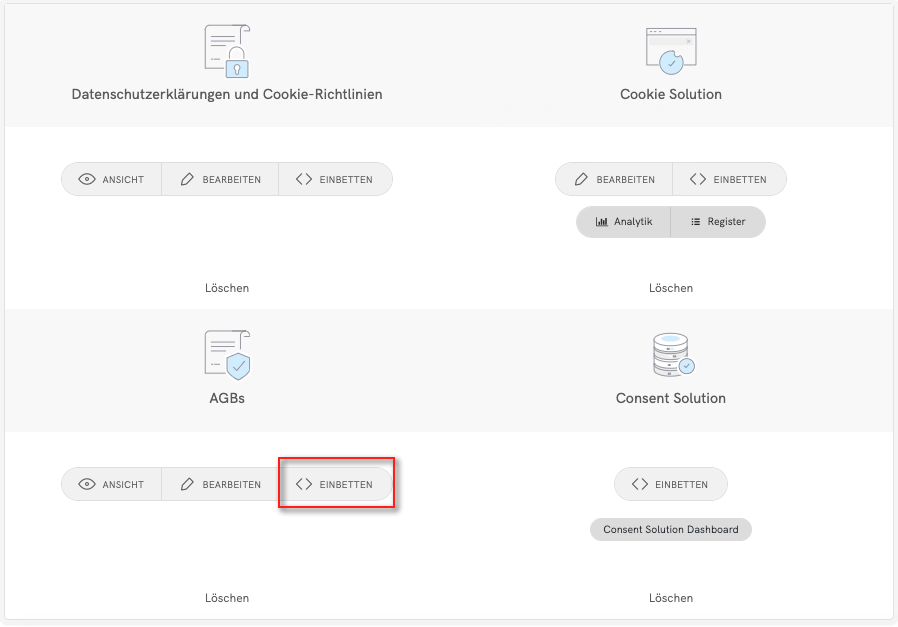Image resolution: width=898 pixels, height=627 pixels.
Task: Delete Datenschutzerklärungen via the Löschen link
Action: point(227,288)
